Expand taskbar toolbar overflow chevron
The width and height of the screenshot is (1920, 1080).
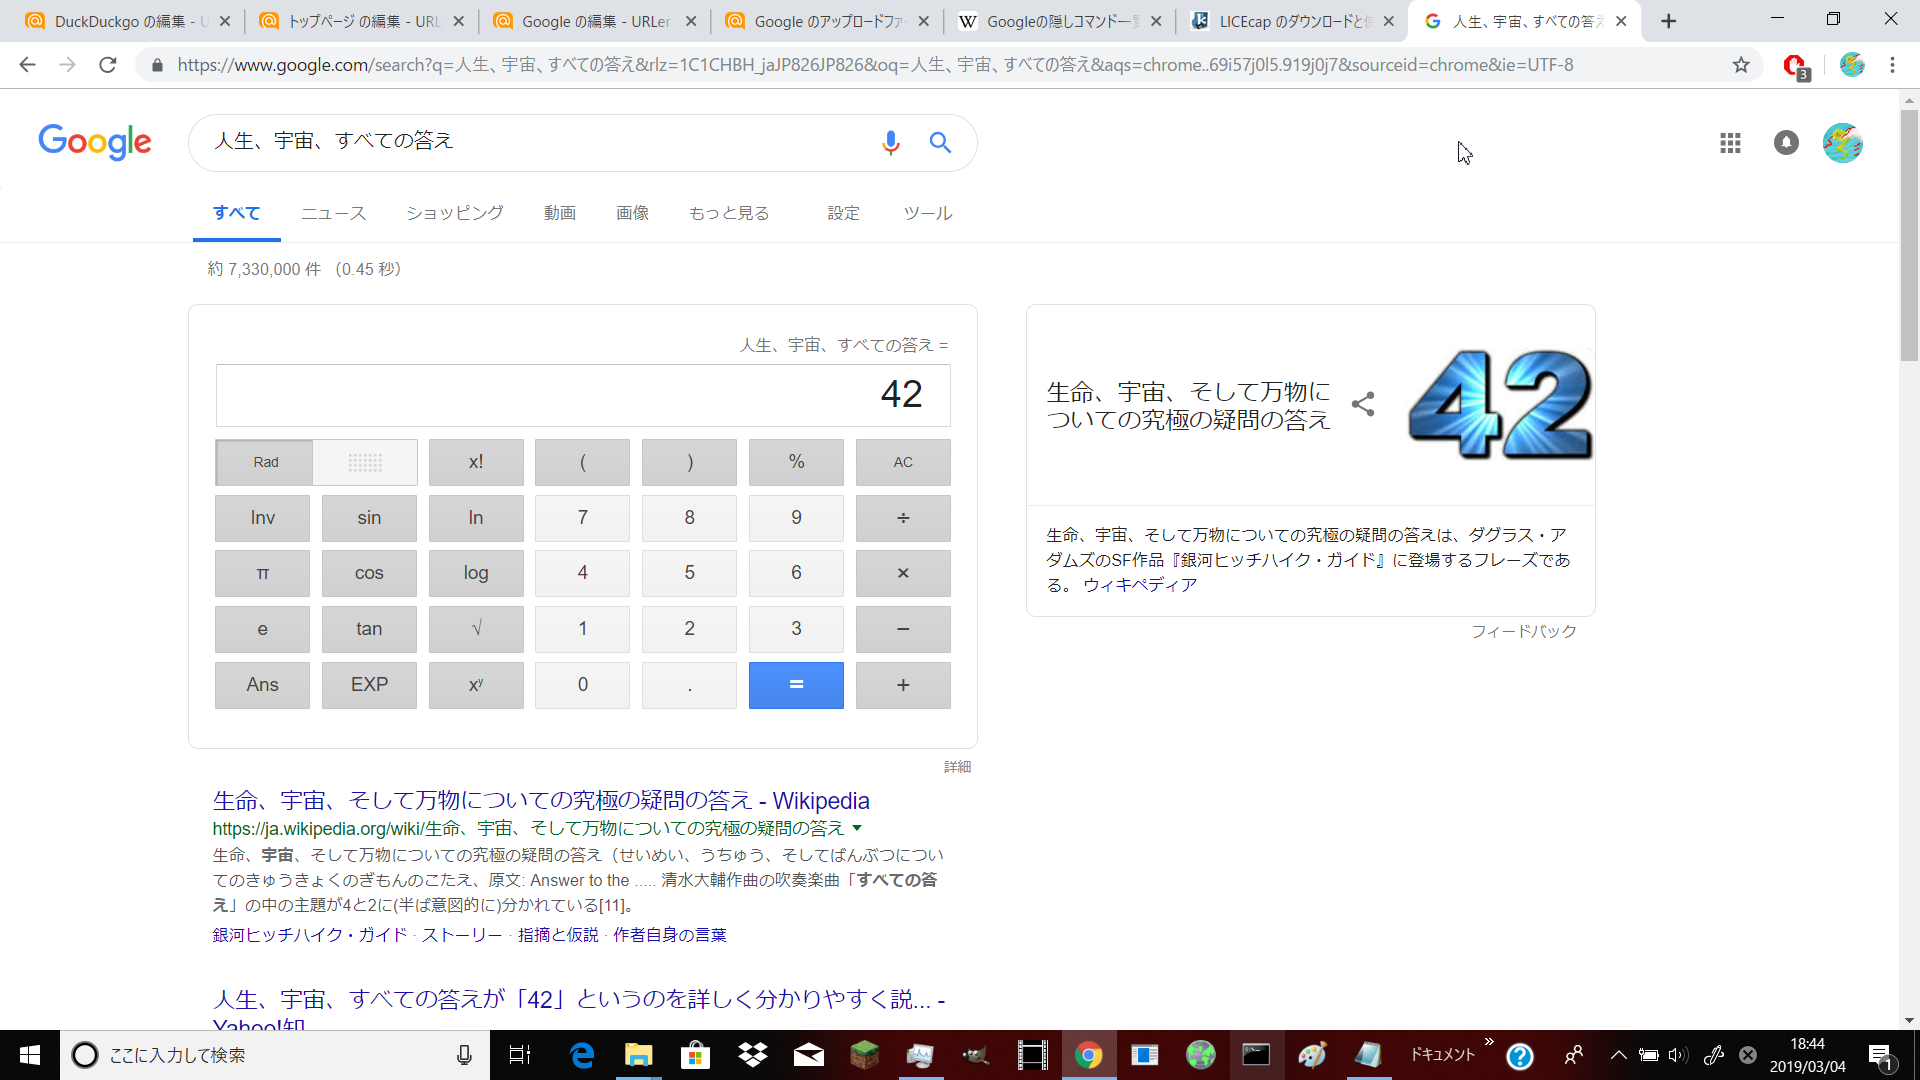pyautogui.click(x=1489, y=1042)
